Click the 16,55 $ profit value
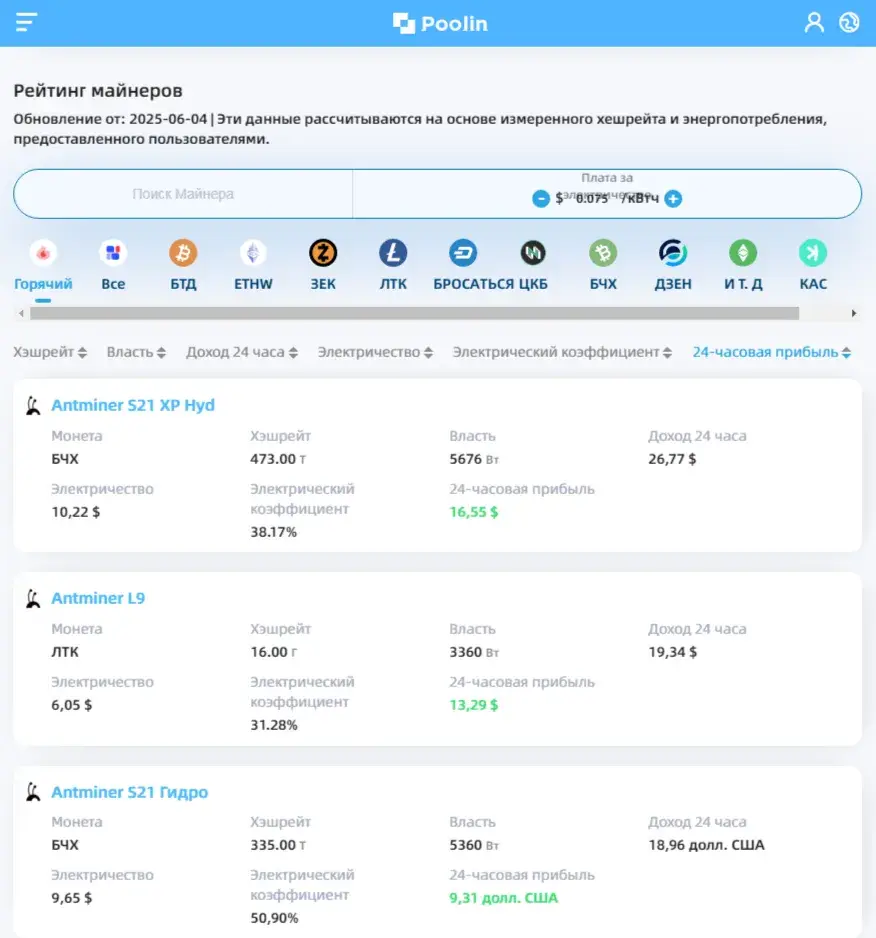Screen dimensions: 876x938 coord(474,512)
